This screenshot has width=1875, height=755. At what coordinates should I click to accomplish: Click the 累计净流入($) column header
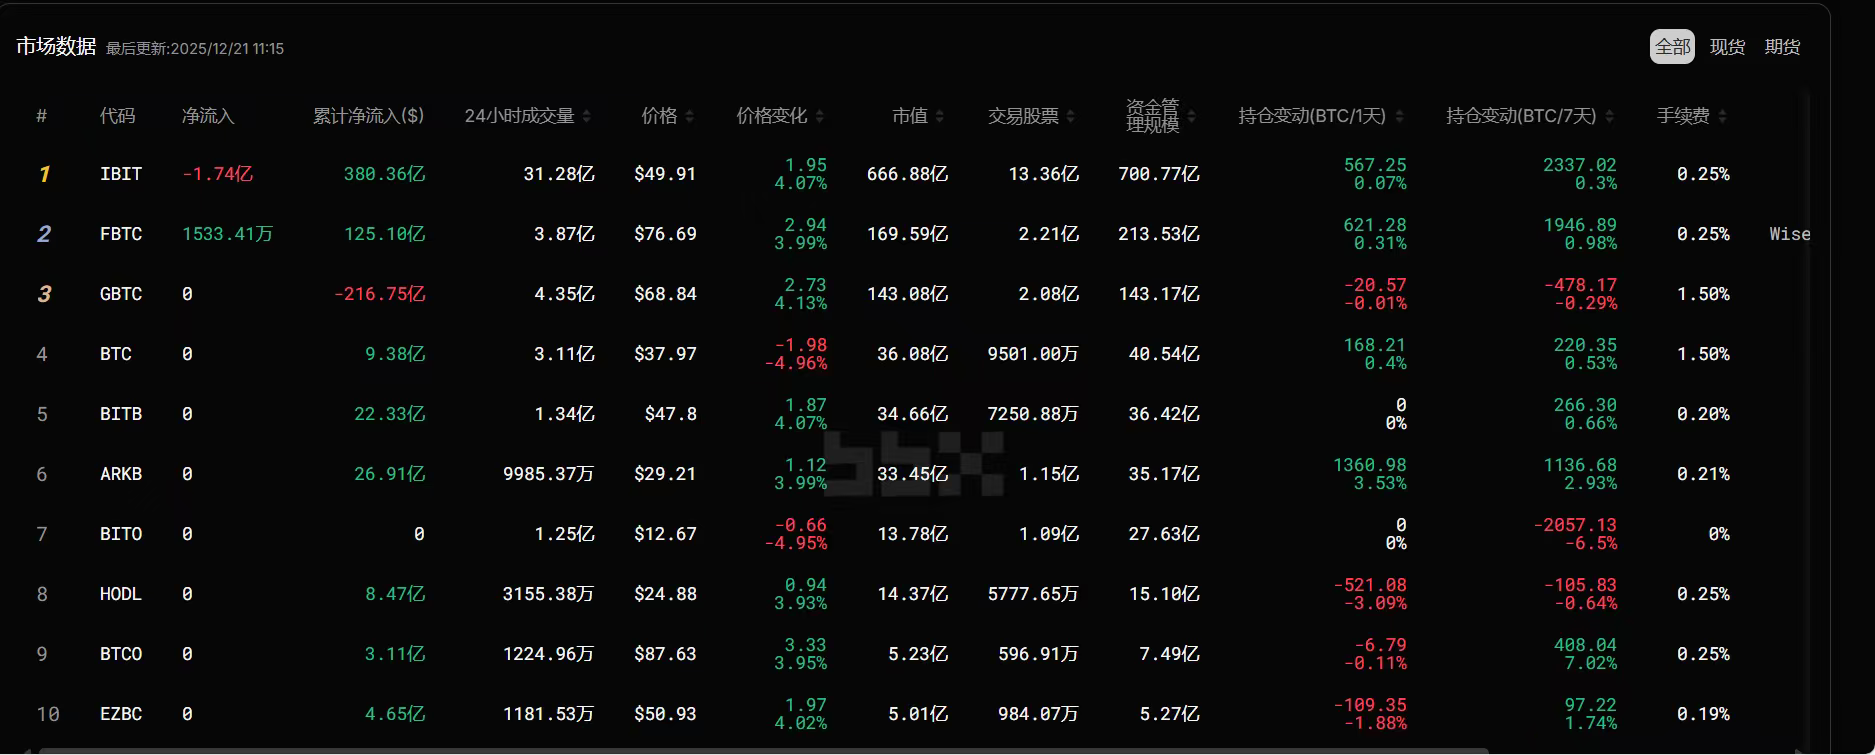(368, 116)
